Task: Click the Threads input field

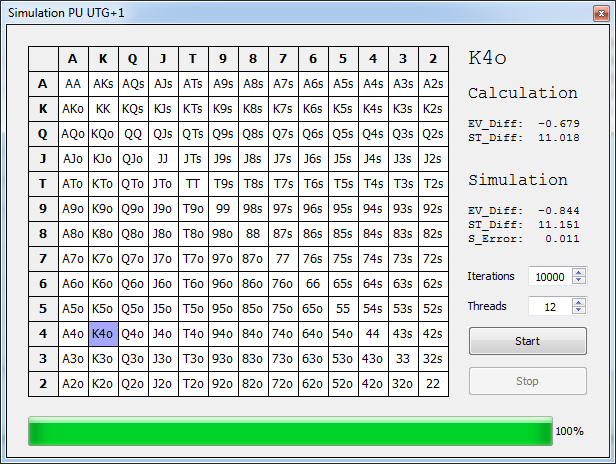Action: 551,306
